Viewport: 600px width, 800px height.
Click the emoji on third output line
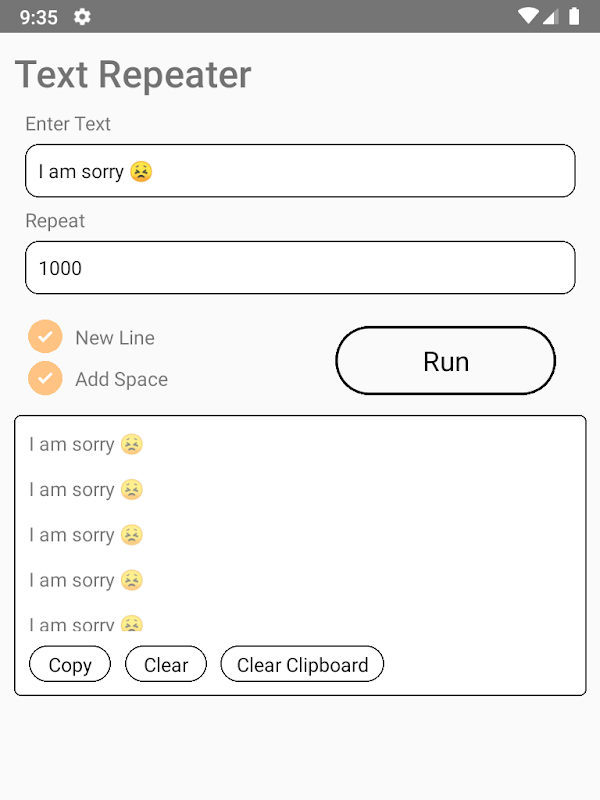click(131, 535)
